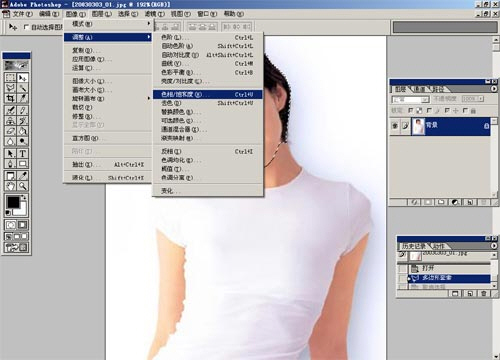The image size is (500, 360).
Task: Open Layers panel flyout menu arrow
Action: tap(494, 89)
